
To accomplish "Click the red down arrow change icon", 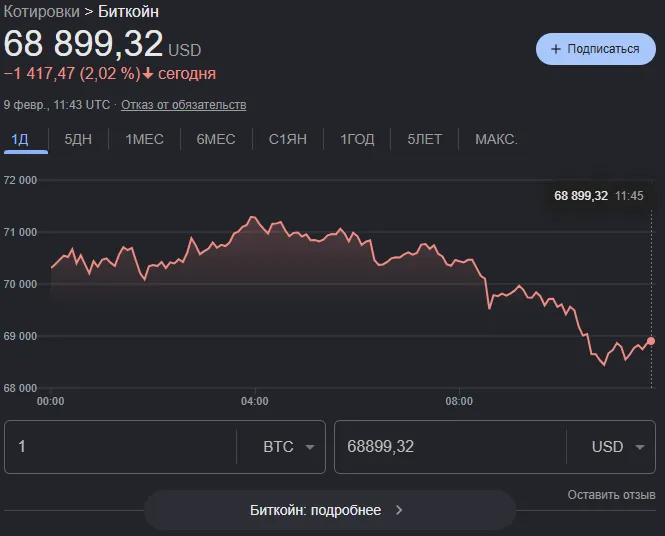I will point(148,74).
